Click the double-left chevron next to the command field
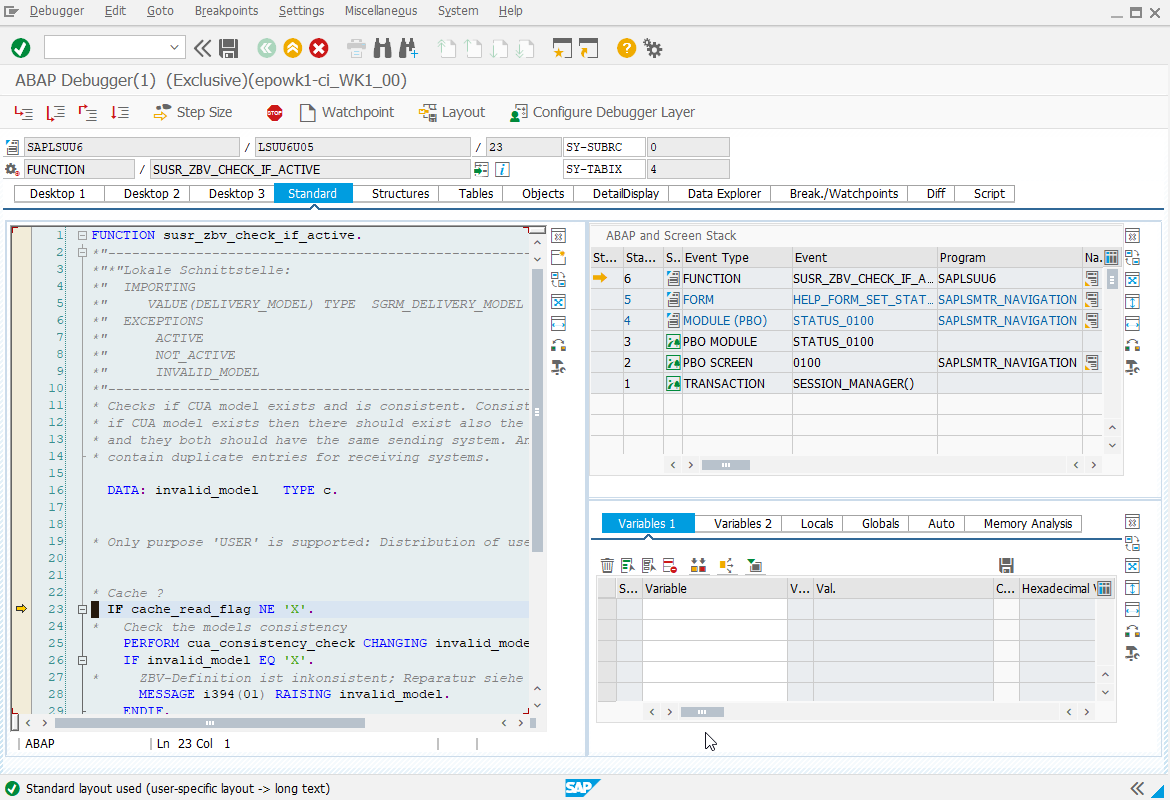 [x=202, y=49]
